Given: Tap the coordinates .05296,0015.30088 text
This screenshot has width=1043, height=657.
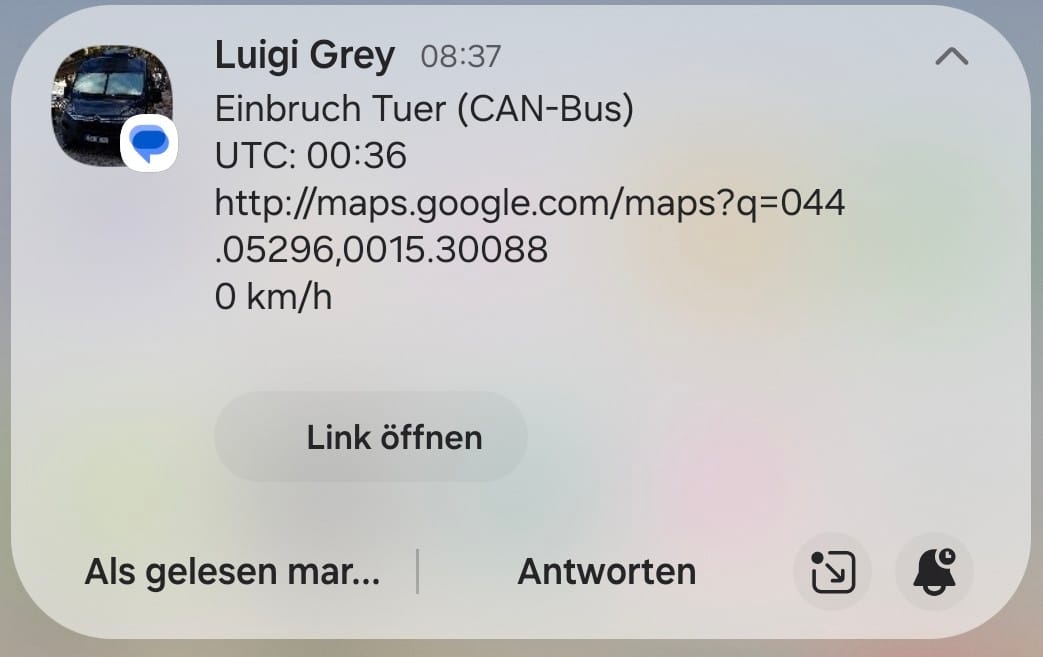Looking at the screenshot, I should tap(381, 250).
